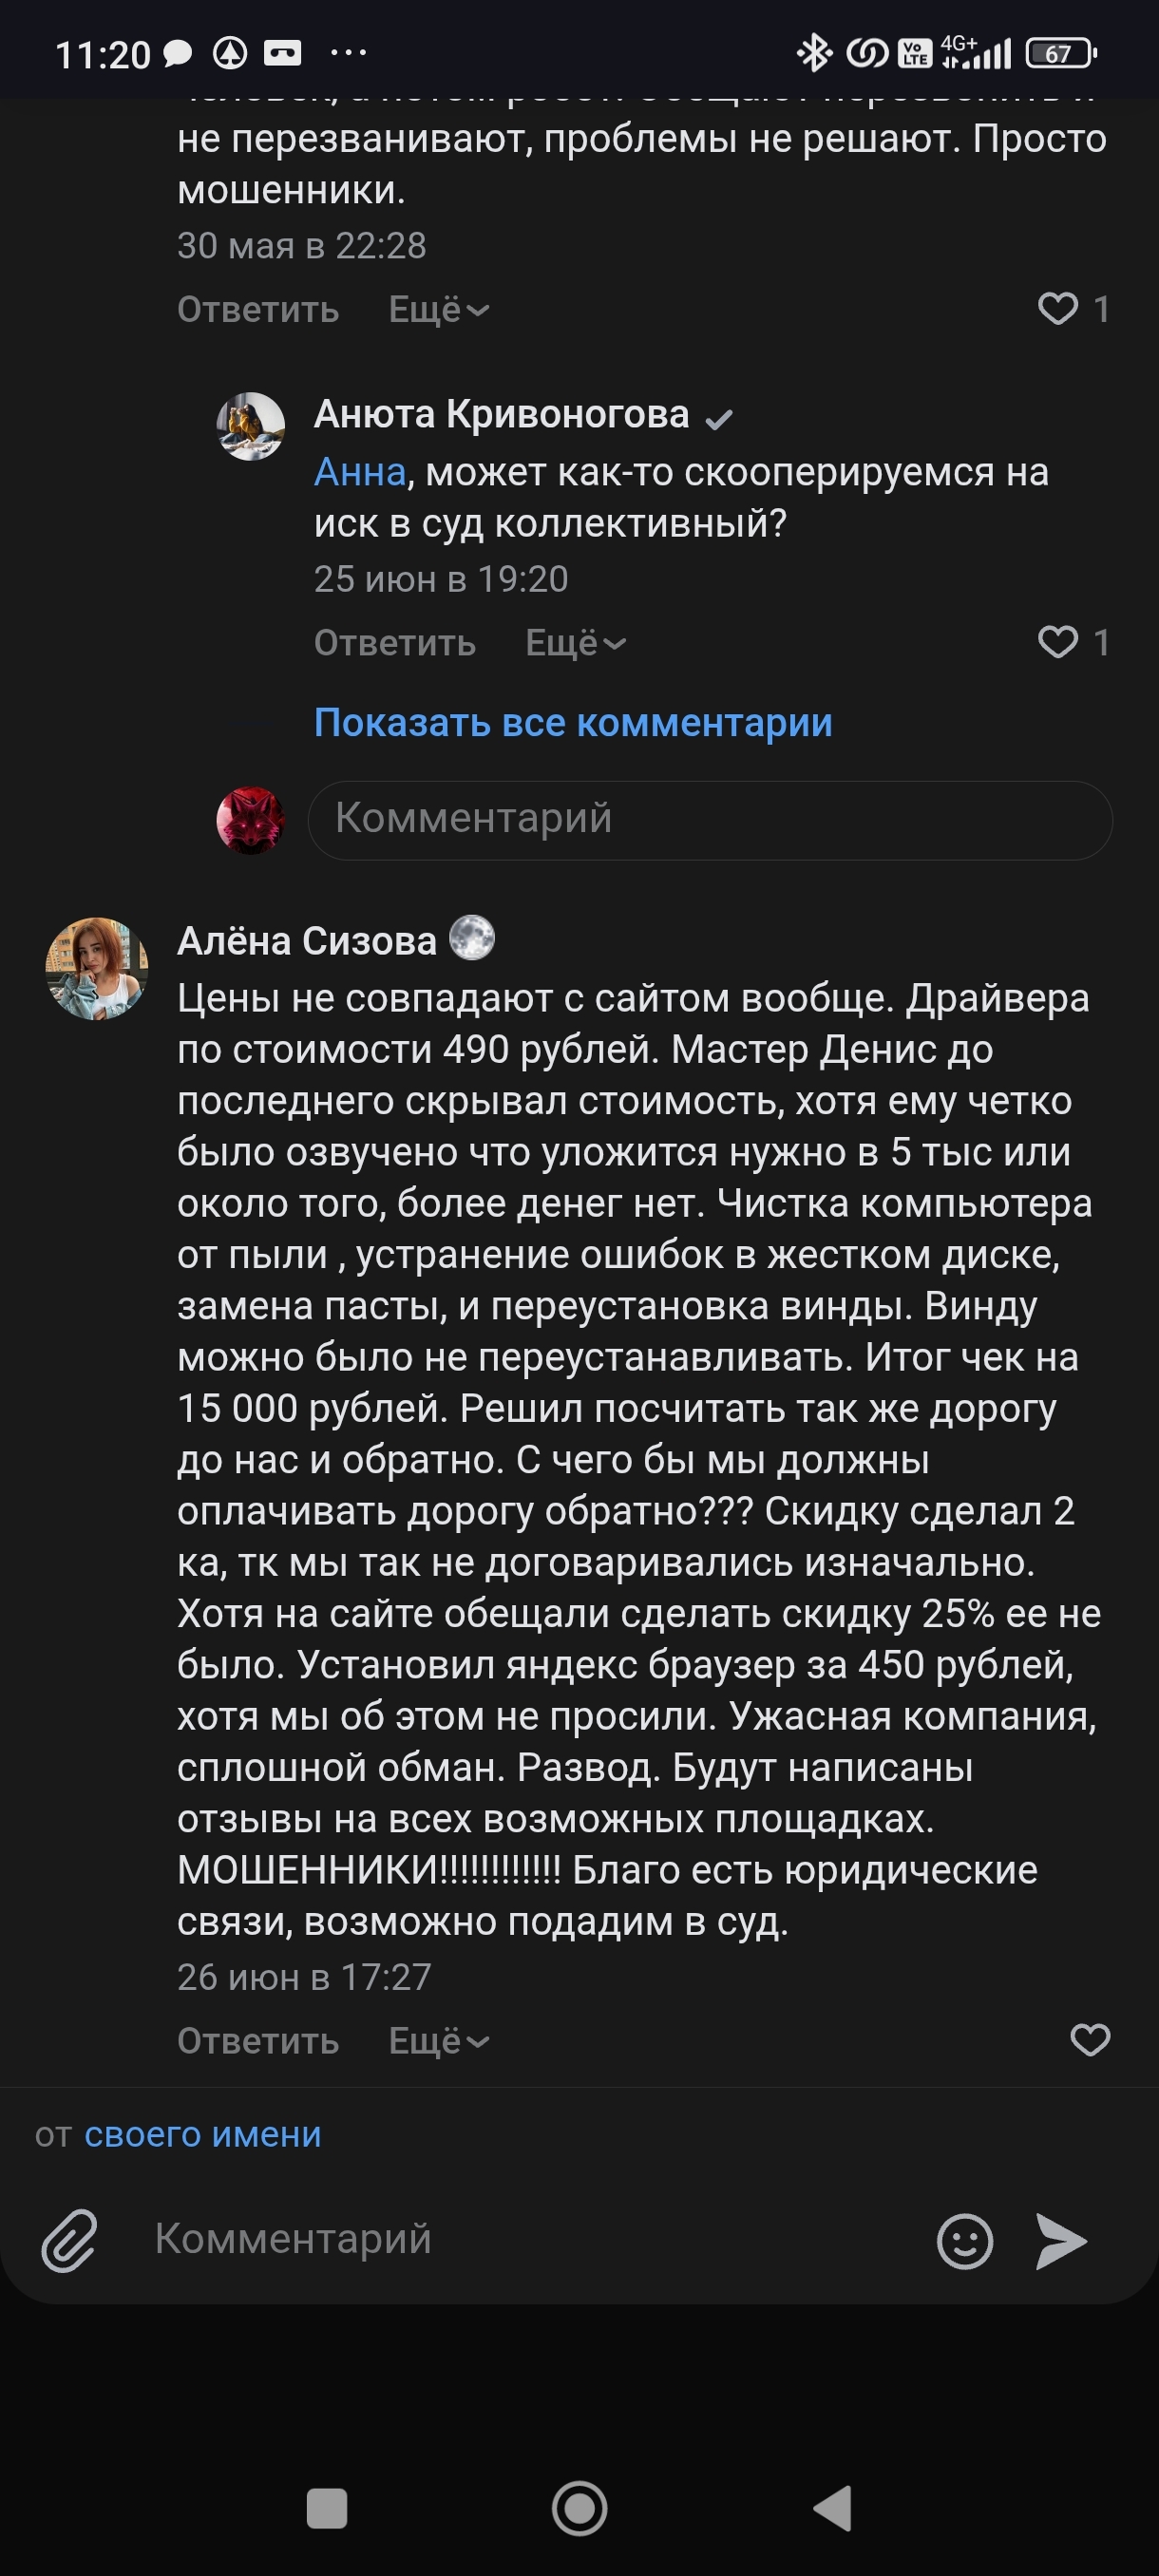Viewport: 1159px width, 2576px height.
Task: Tap the inline reply Комментарий field
Action: point(710,819)
